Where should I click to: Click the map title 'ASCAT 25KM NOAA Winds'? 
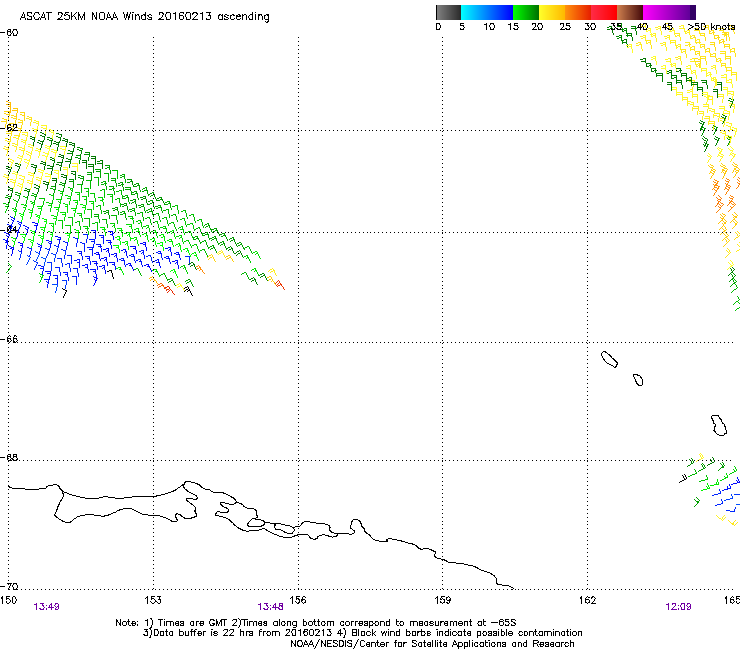87,16
